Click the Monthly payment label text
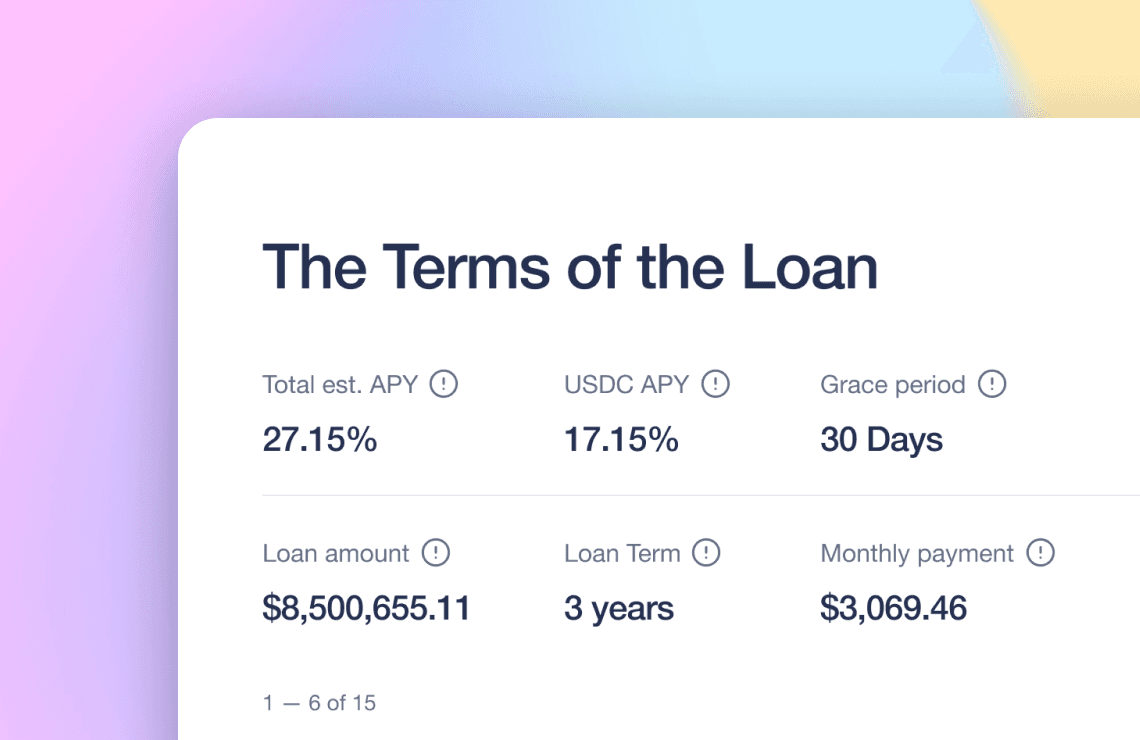 [x=917, y=555]
